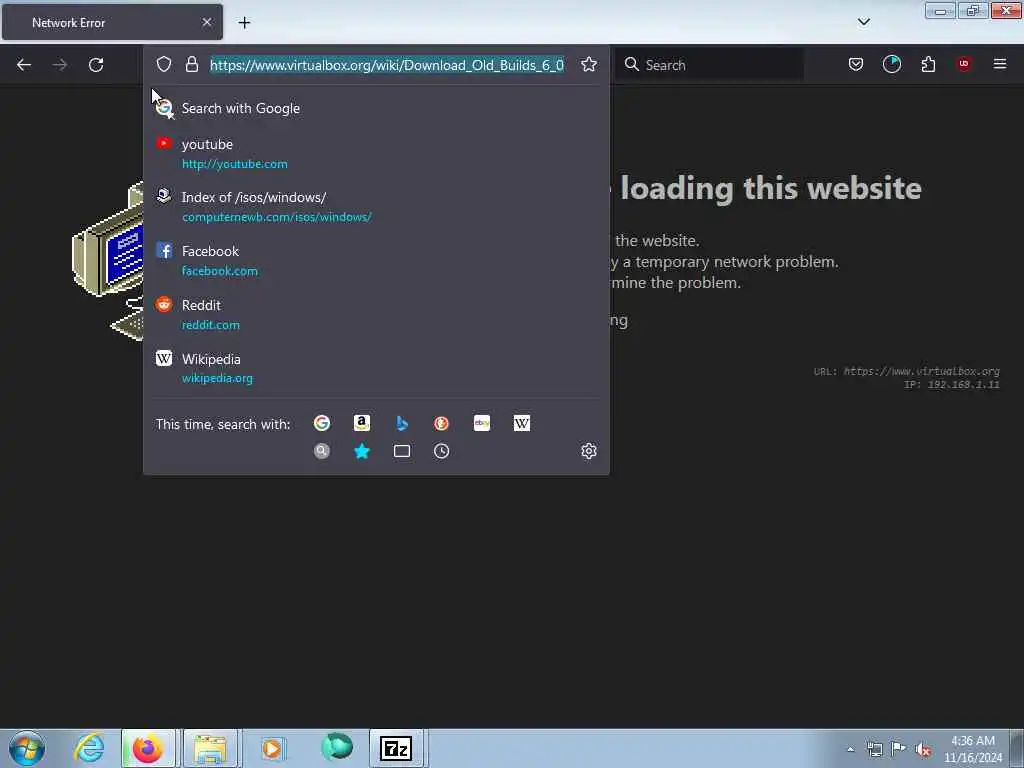Select the Network Error tab
1024x768 pixels.
pyautogui.click(x=112, y=22)
